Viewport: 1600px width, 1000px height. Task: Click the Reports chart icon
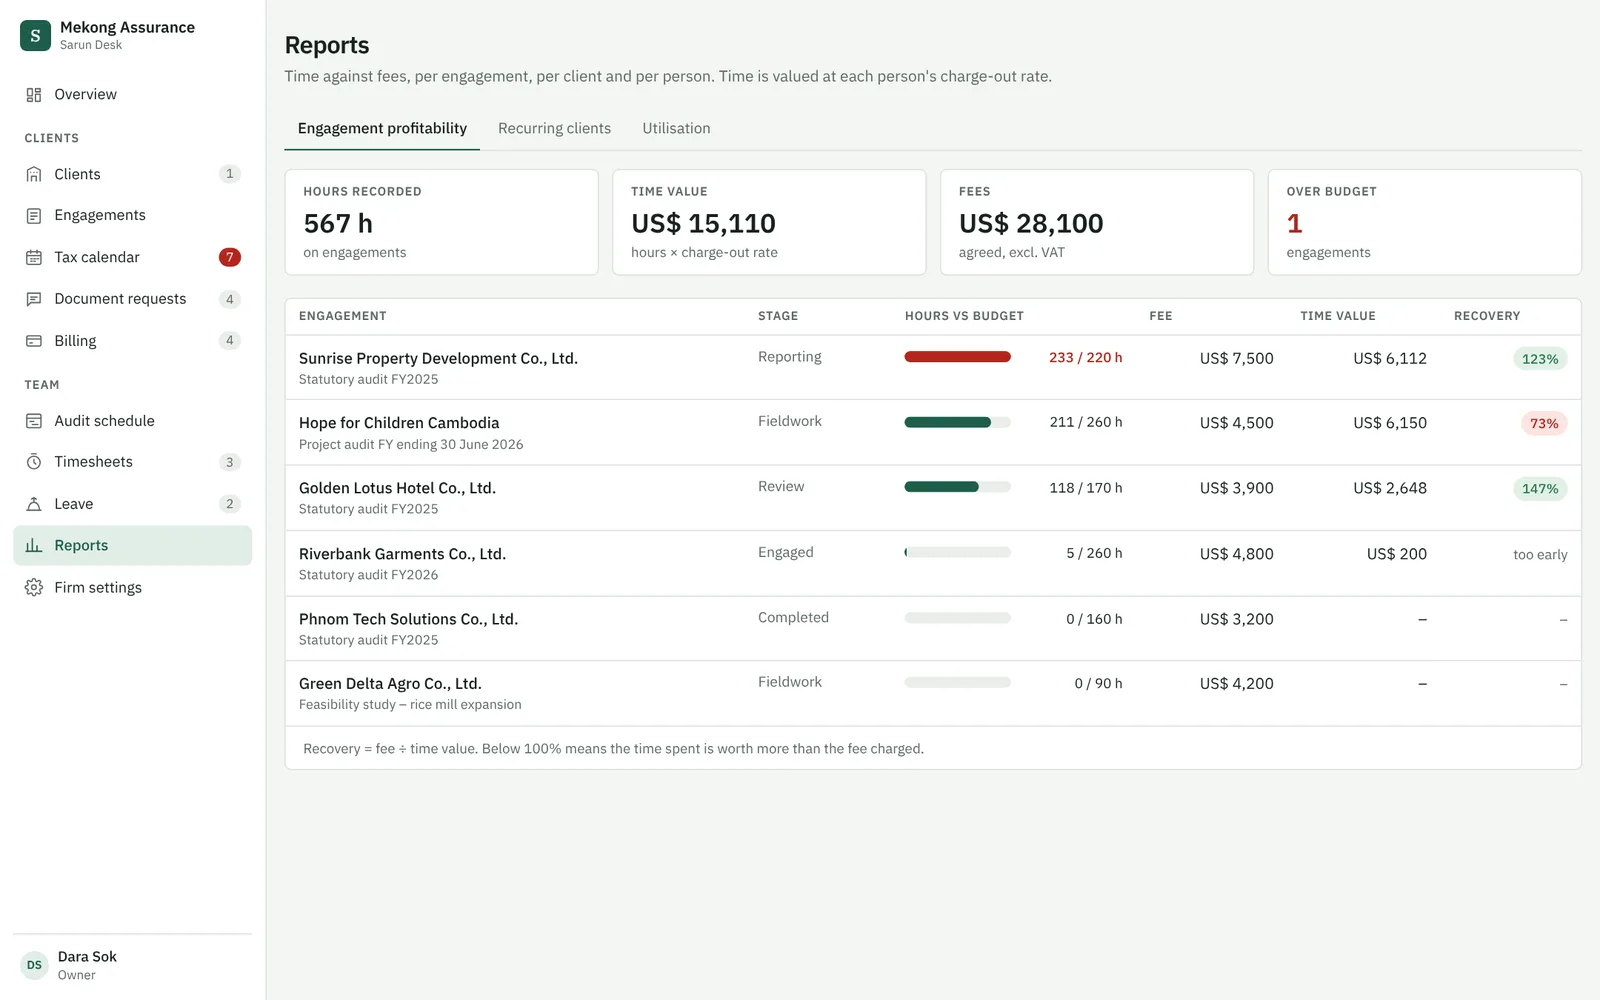(x=34, y=546)
